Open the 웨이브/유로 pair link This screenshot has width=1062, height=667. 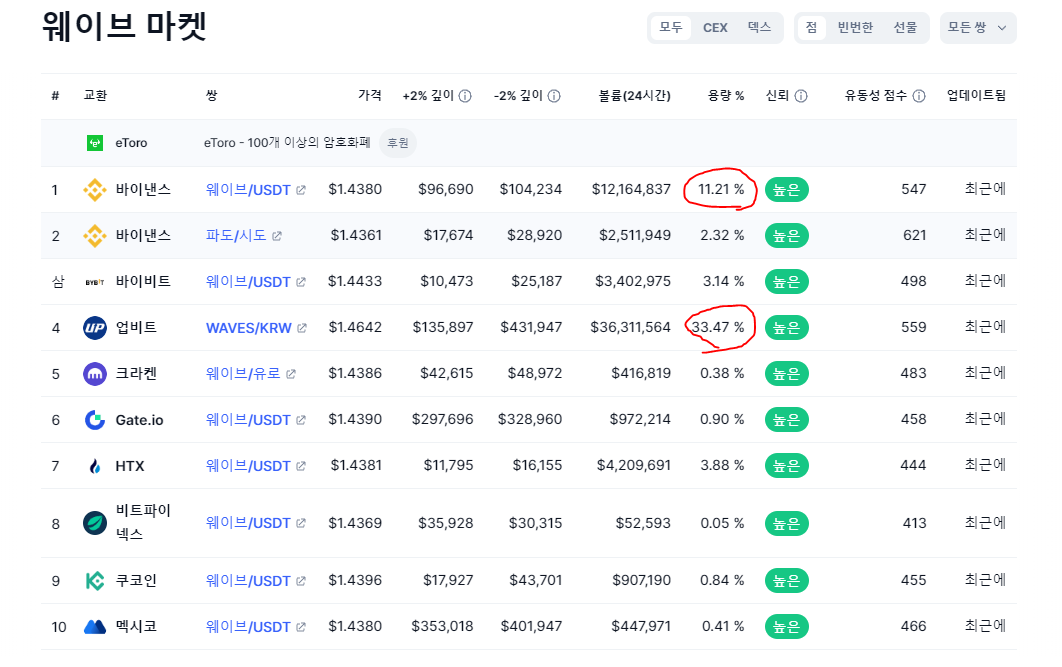(x=243, y=374)
